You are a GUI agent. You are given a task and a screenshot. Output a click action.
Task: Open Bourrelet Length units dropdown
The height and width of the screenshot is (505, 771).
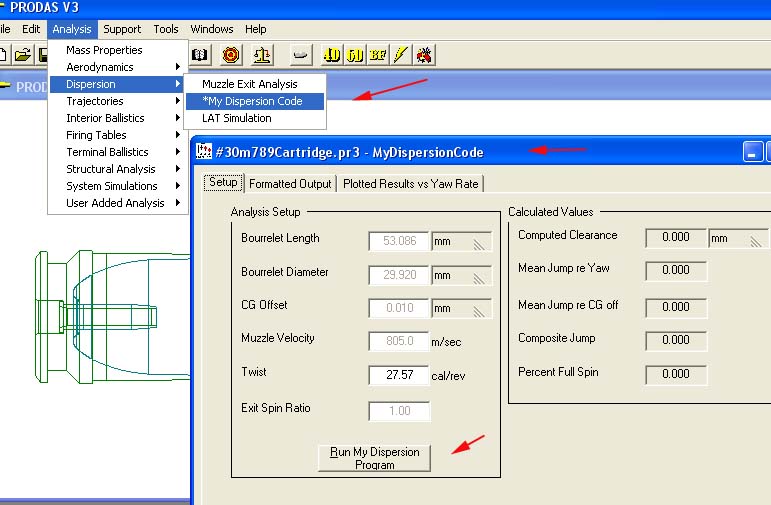coord(461,241)
